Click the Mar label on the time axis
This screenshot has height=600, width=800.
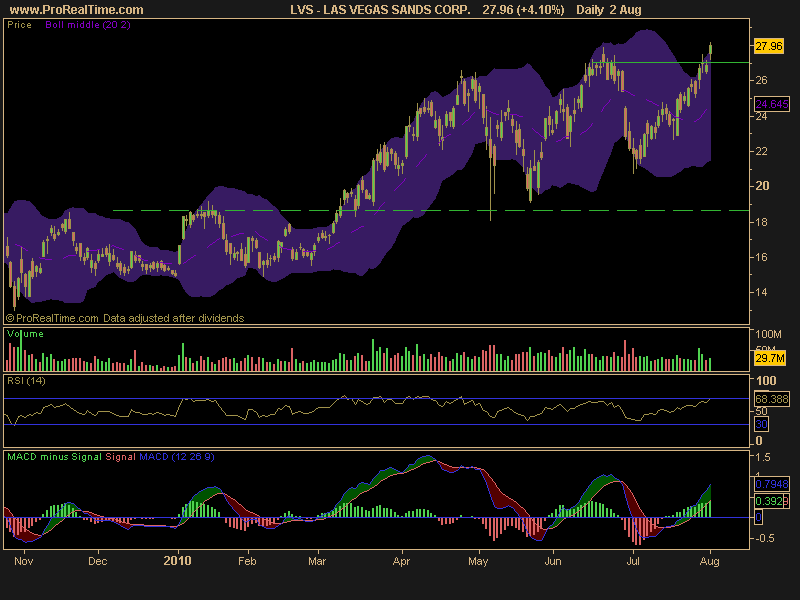click(x=317, y=561)
